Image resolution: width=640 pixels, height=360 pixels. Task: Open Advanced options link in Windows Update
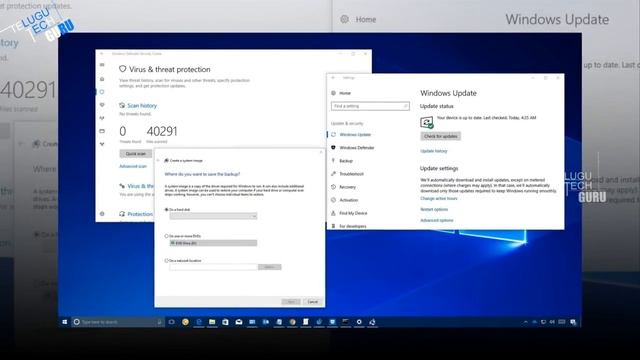(x=437, y=220)
